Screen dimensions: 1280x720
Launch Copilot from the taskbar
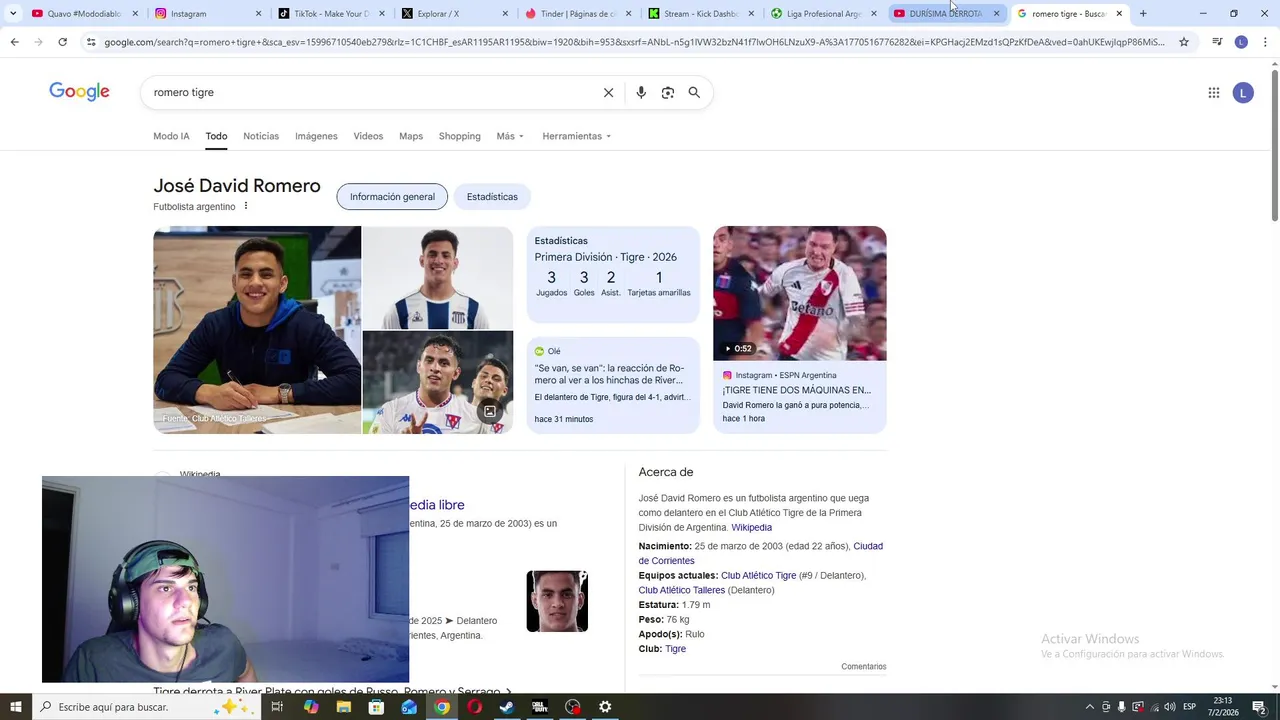[311, 707]
